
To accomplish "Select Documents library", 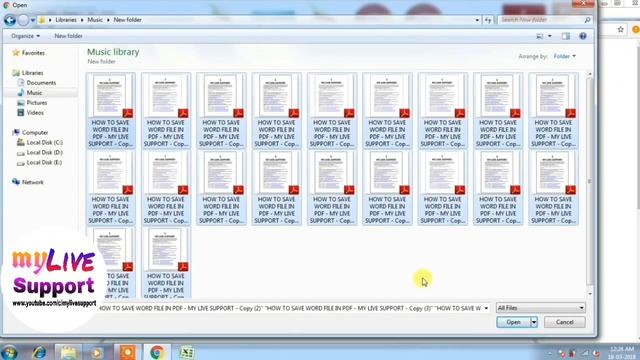I will (41, 82).
